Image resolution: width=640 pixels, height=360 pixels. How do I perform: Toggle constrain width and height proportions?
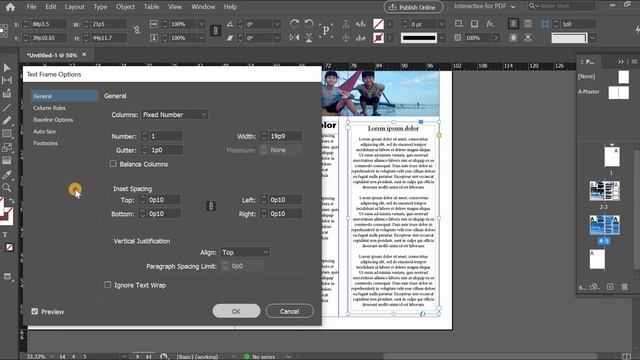click(136, 30)
